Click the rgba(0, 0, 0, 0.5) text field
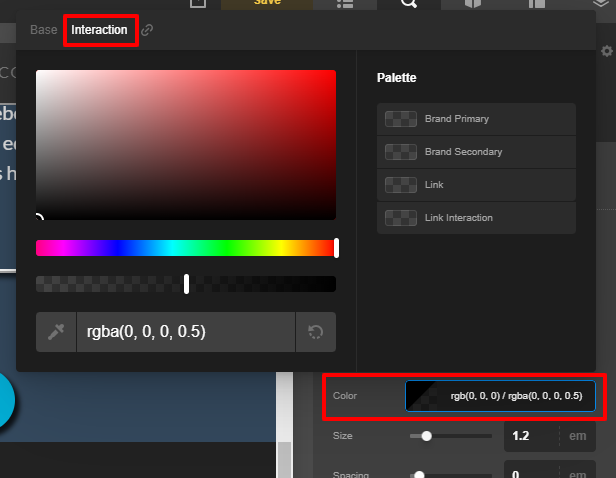 coord(185,332)
